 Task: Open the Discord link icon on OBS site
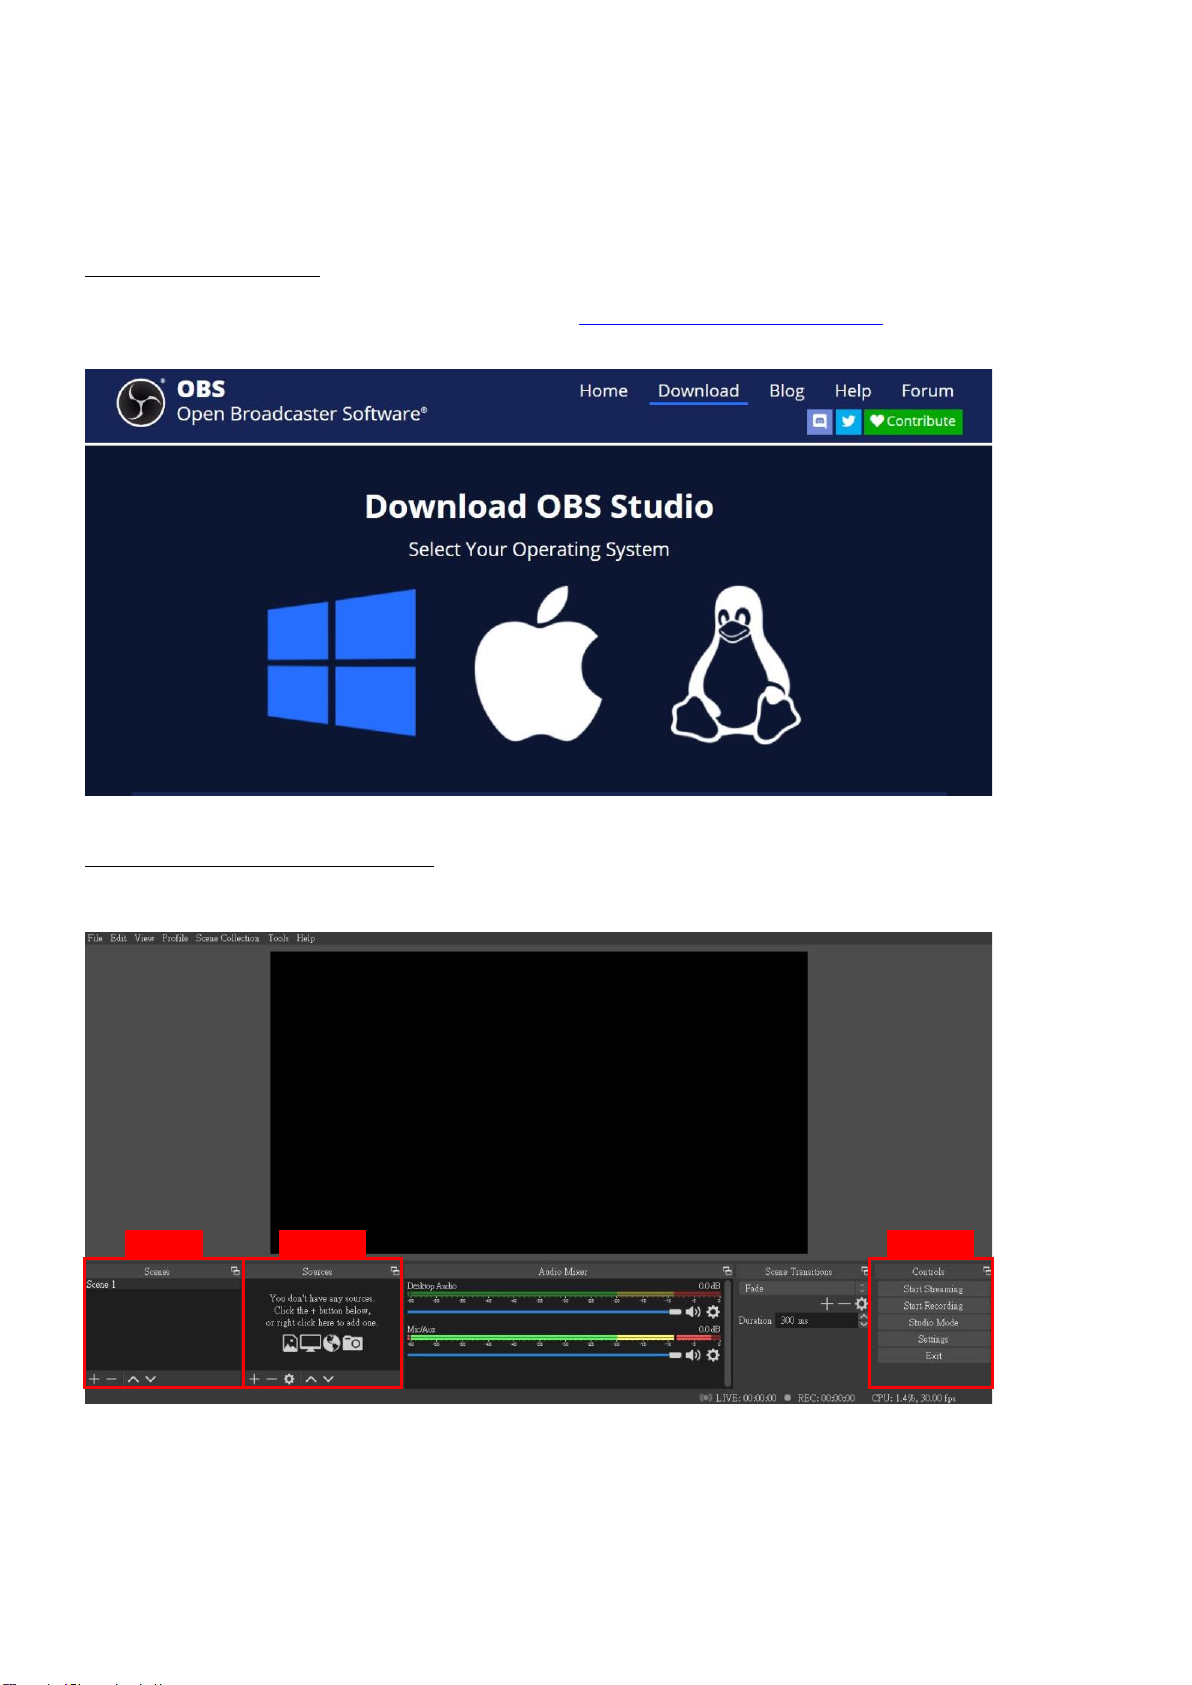click(819, 421)
